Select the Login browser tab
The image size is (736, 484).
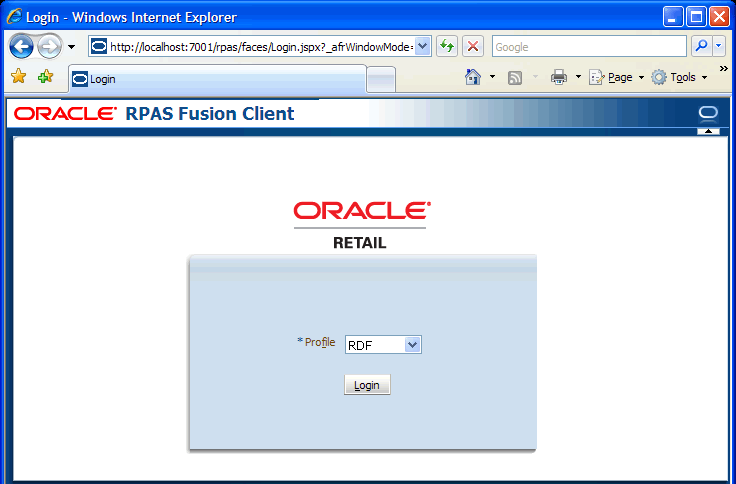click(218, 79)
